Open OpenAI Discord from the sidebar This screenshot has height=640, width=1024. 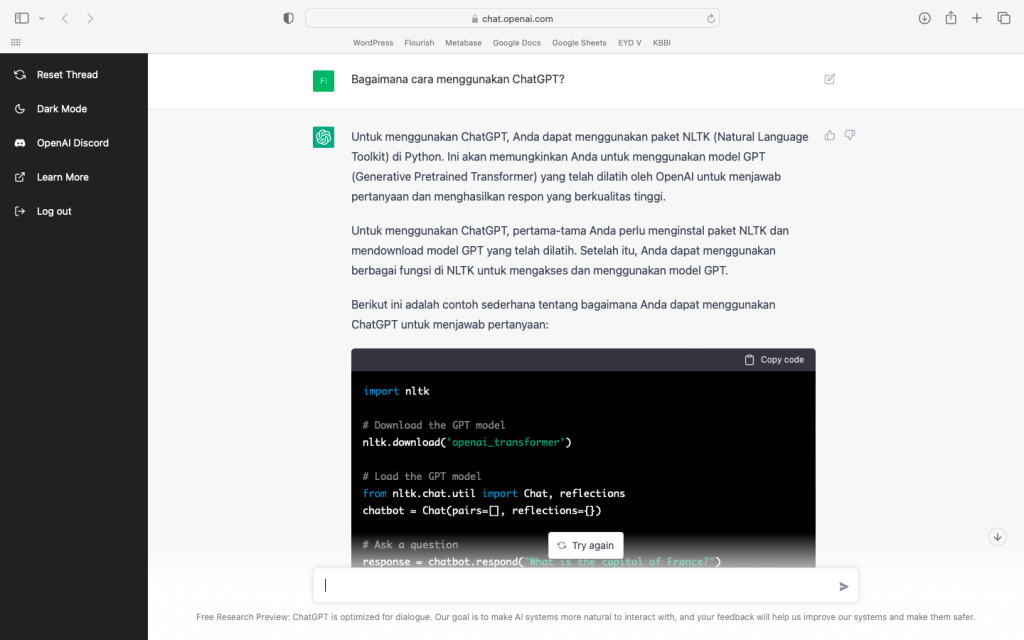[x=70, y=142]
